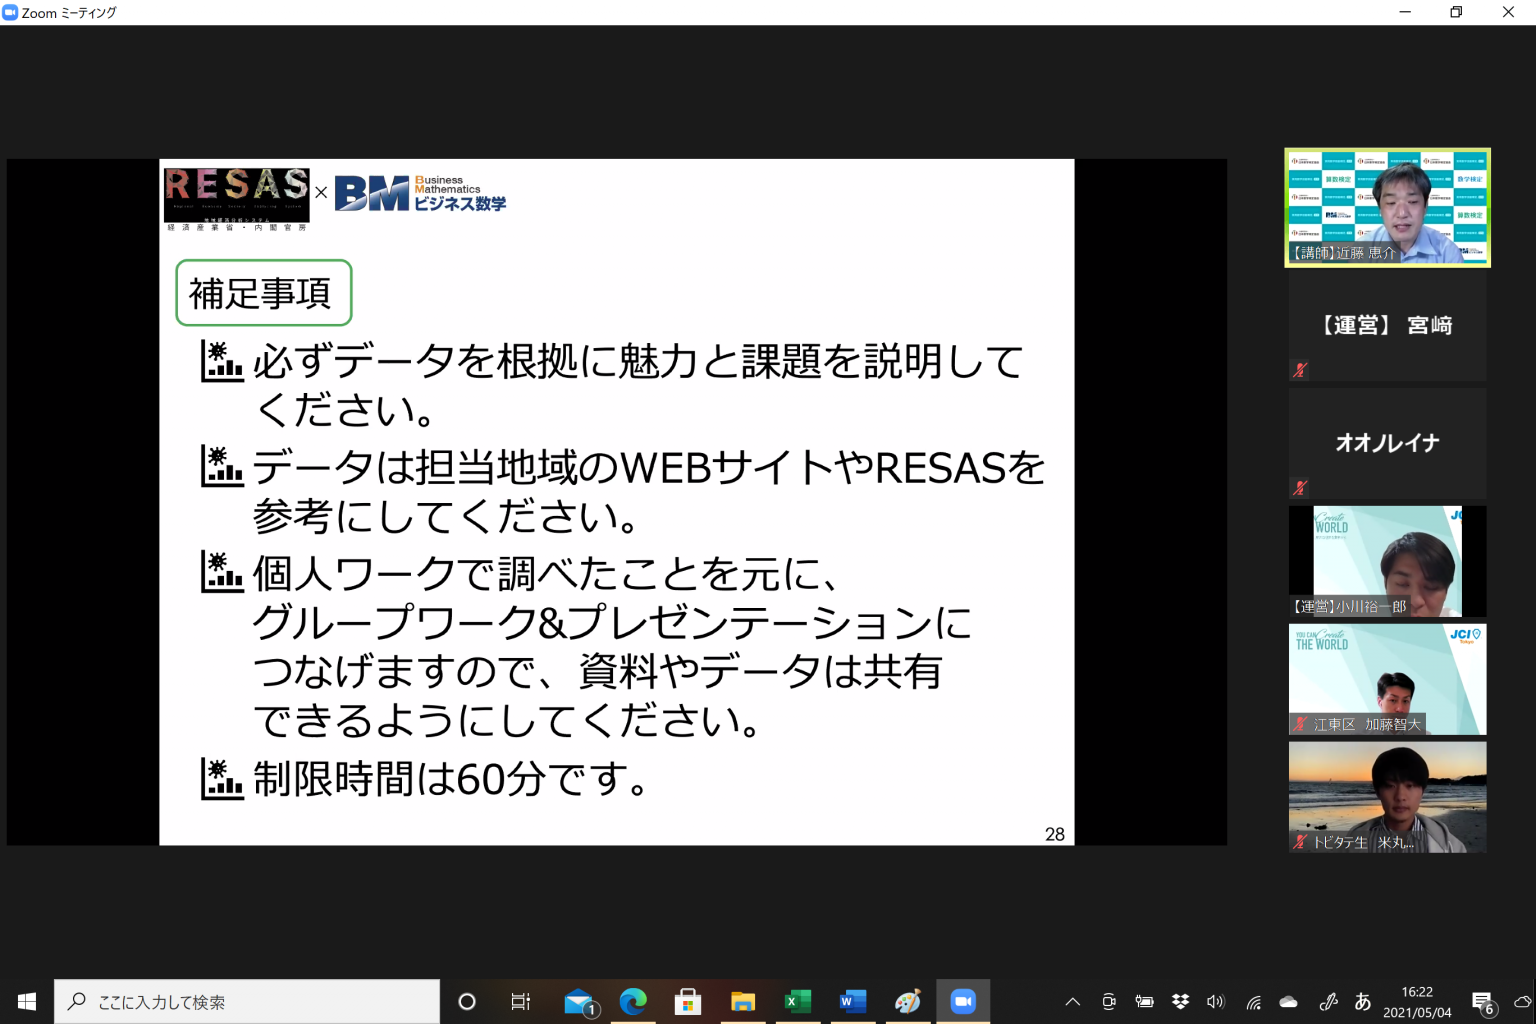Open the Windows Start menu
This screenshot has width=1536, height=1024.
tap(27, 1001)
